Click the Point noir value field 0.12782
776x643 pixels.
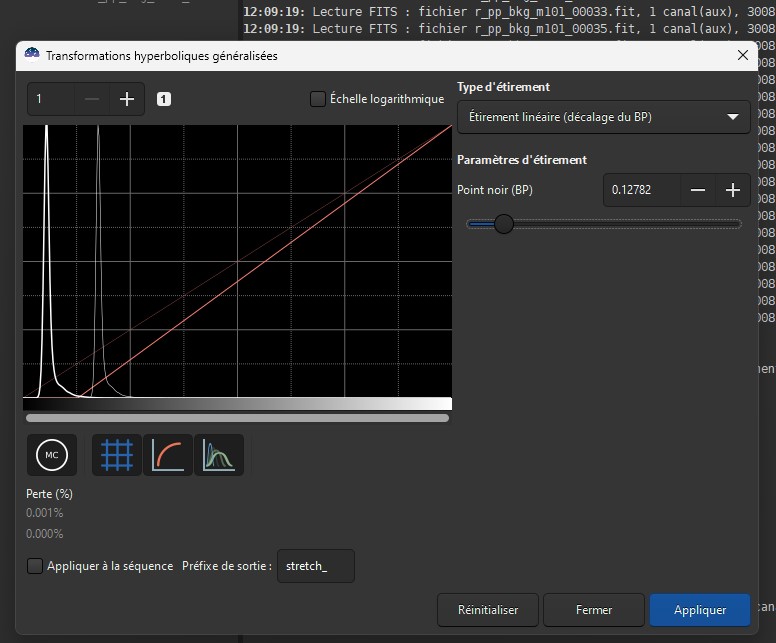(640, 190)
